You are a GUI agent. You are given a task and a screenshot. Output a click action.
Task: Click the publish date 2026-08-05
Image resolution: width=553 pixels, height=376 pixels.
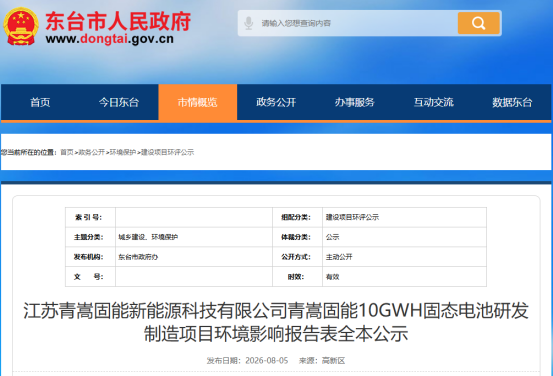(267, 360)
